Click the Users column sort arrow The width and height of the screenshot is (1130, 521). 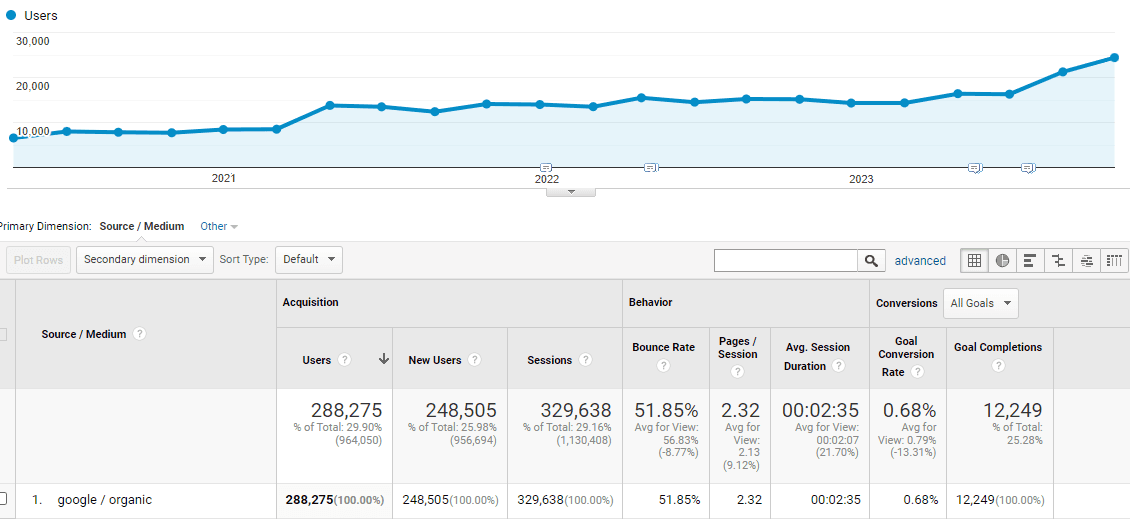point(383,360)
